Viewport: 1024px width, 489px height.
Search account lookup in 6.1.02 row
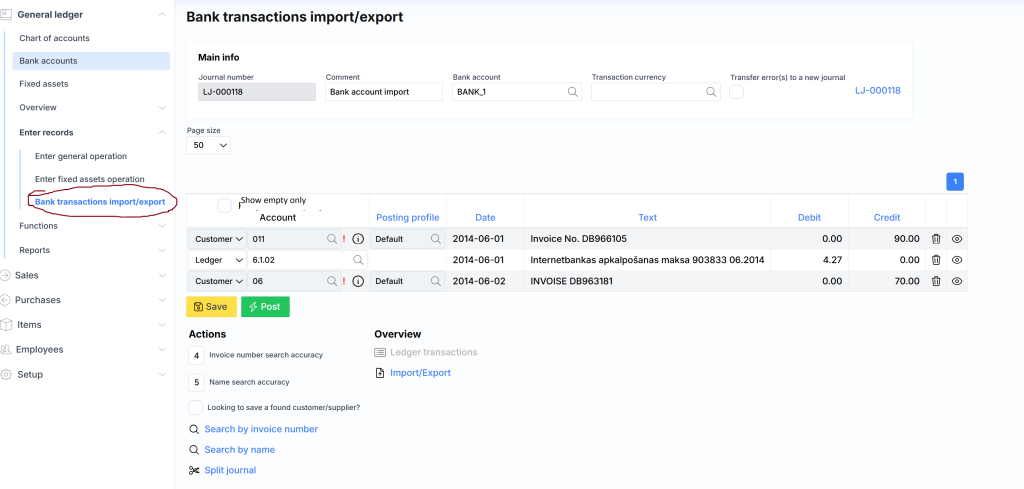(358, 260)
